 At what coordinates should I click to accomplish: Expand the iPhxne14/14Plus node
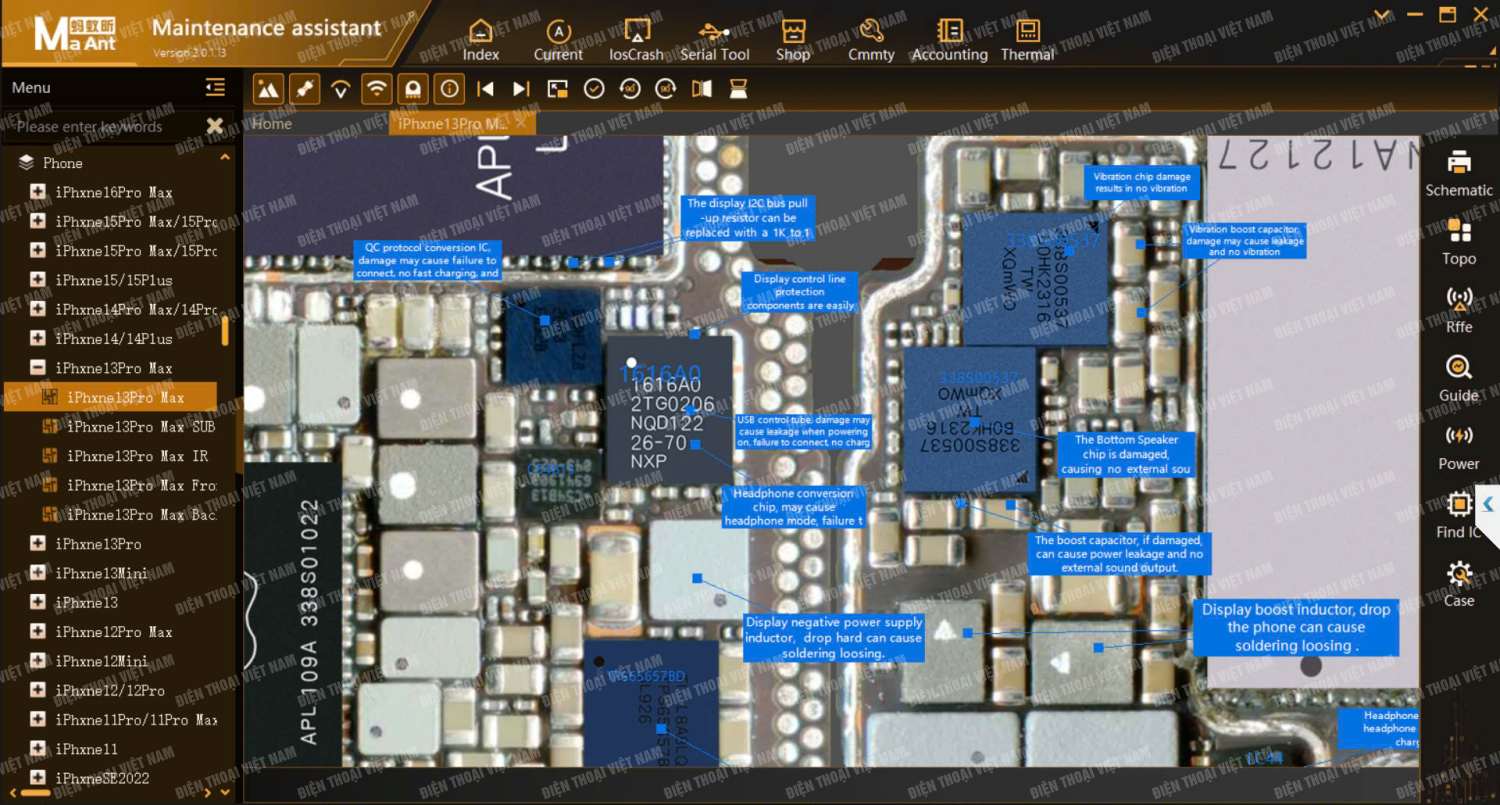pos(38,338)
